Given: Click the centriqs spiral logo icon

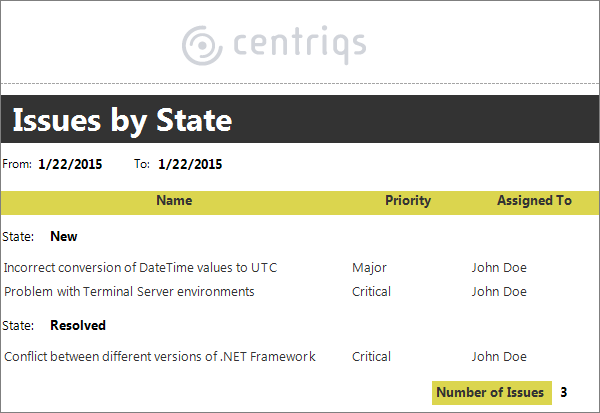Looking at the screenshot, I should point(202,46).
